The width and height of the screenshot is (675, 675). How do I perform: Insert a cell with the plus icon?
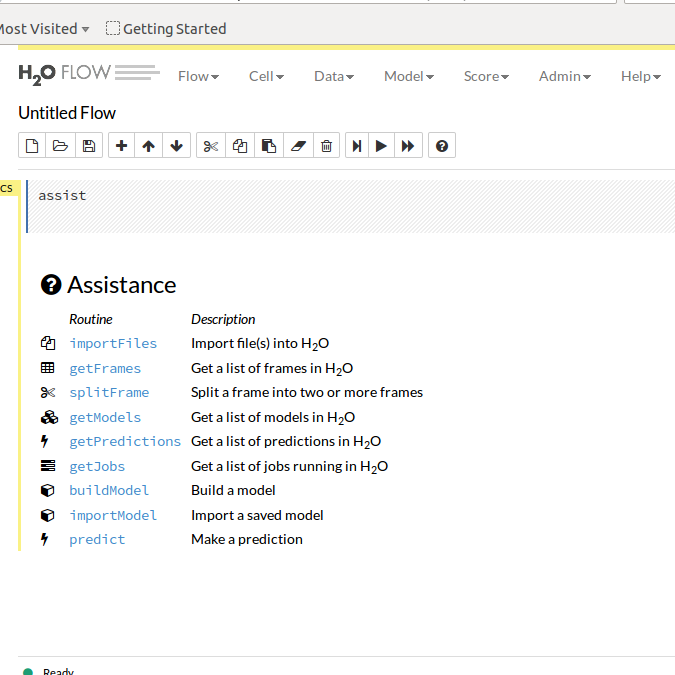[x=122, y=146]
